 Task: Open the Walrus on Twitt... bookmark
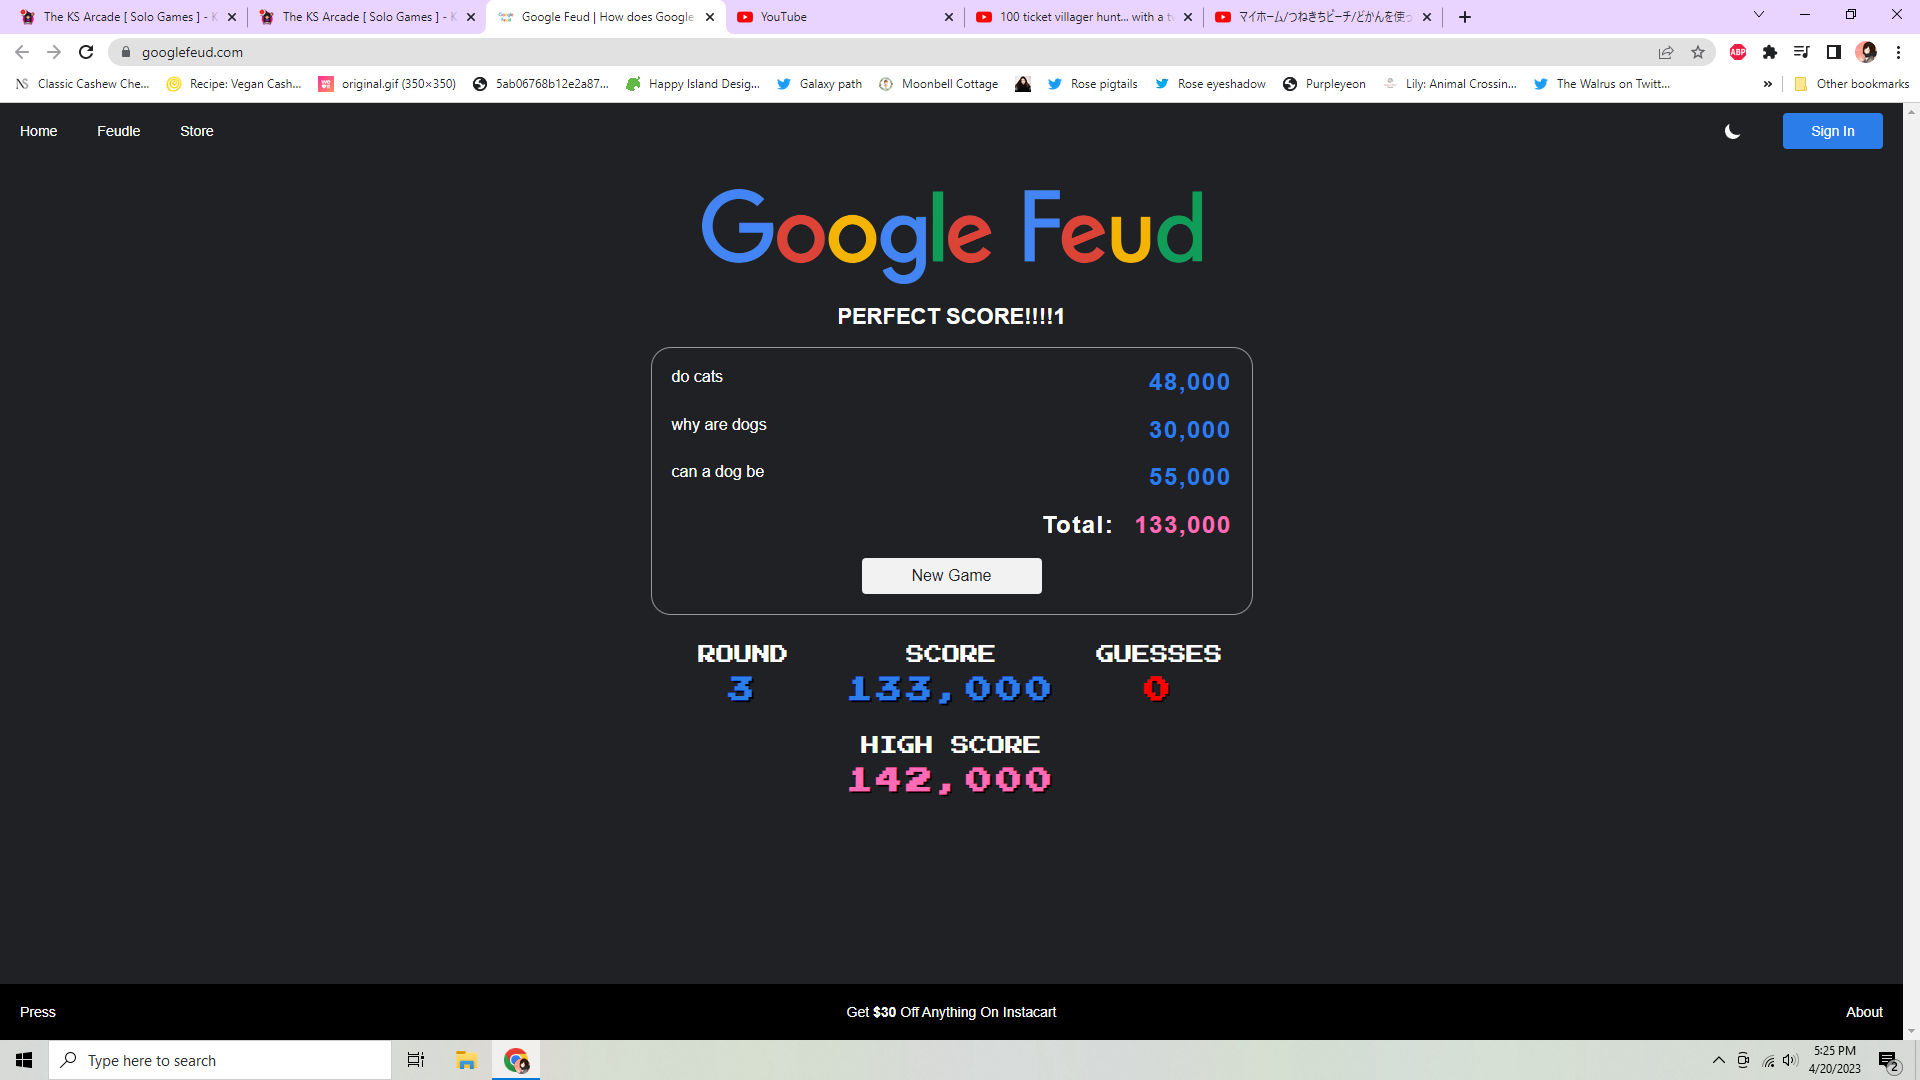1602,84
